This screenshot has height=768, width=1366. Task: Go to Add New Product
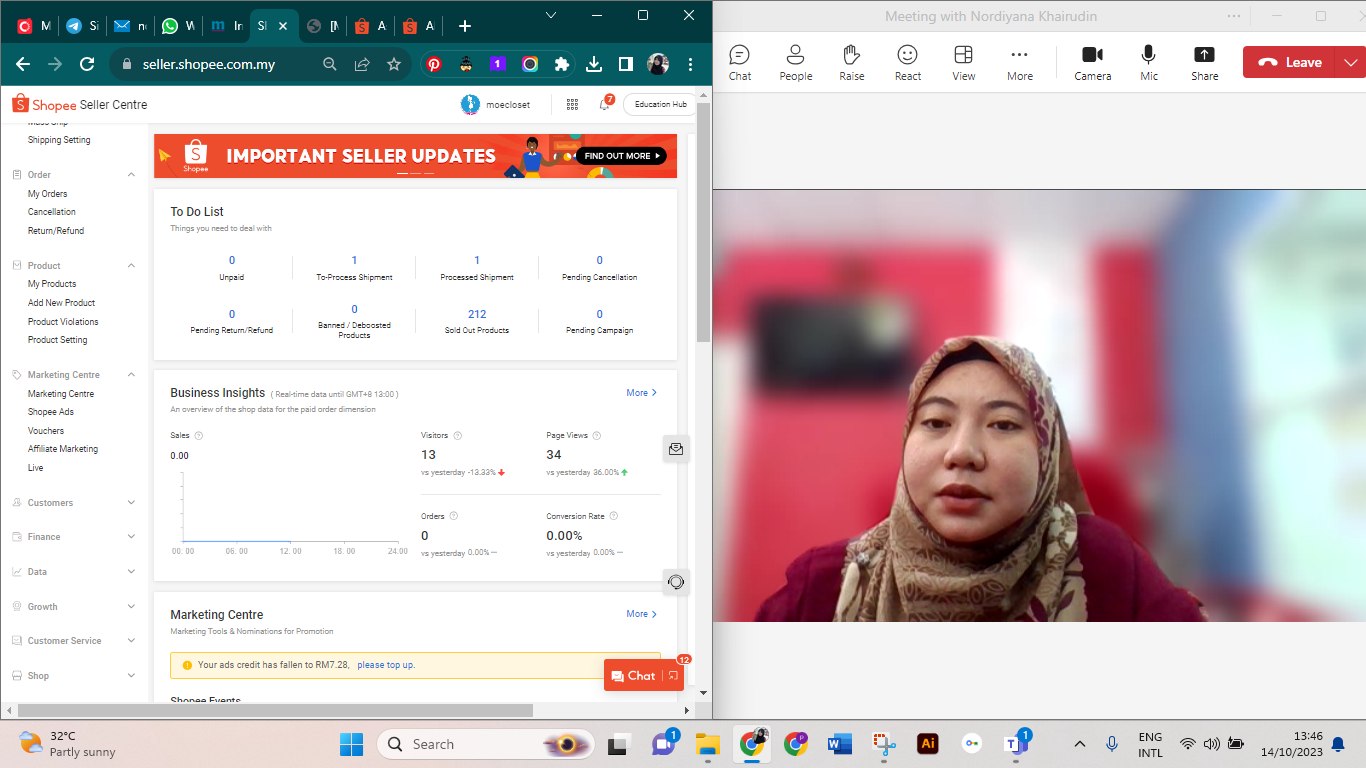(62, 303)
